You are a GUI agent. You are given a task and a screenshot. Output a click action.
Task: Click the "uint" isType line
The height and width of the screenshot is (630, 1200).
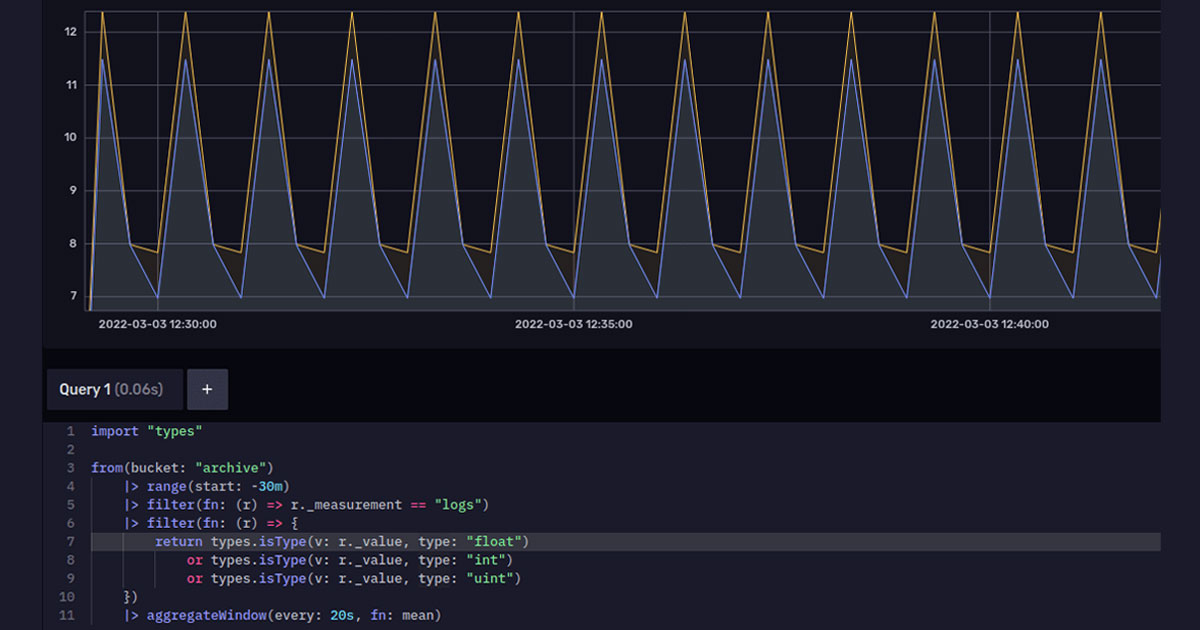tap(353, 578)
